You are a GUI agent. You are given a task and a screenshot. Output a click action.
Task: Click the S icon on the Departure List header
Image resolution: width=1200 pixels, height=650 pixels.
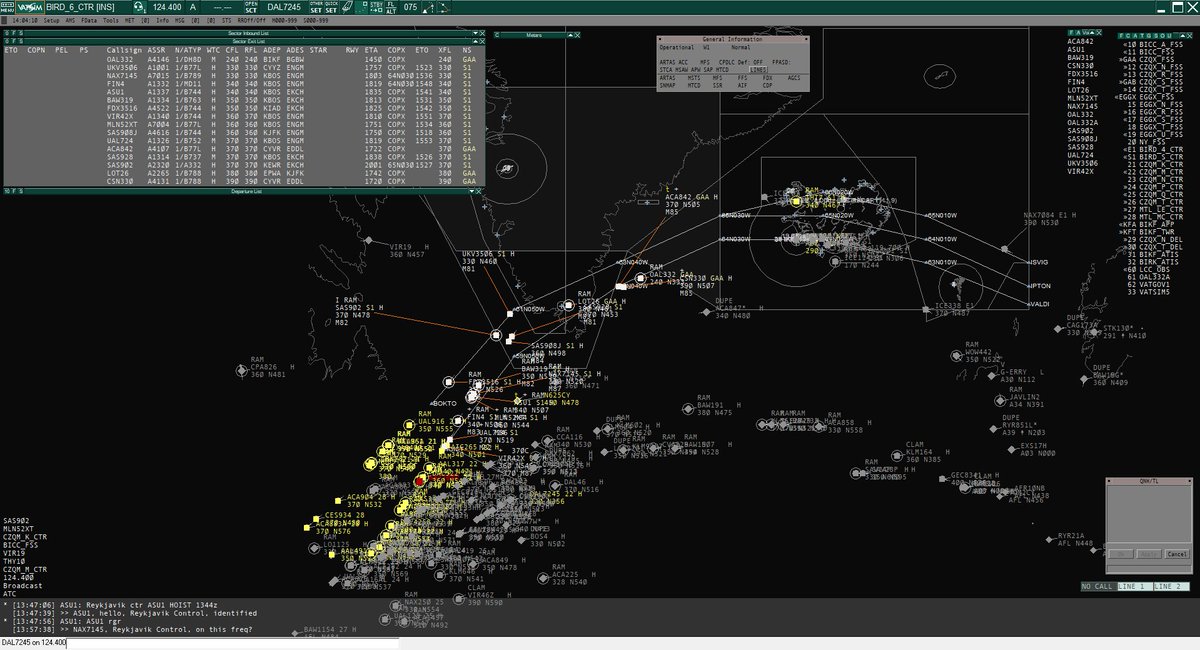tap(20, 189)
